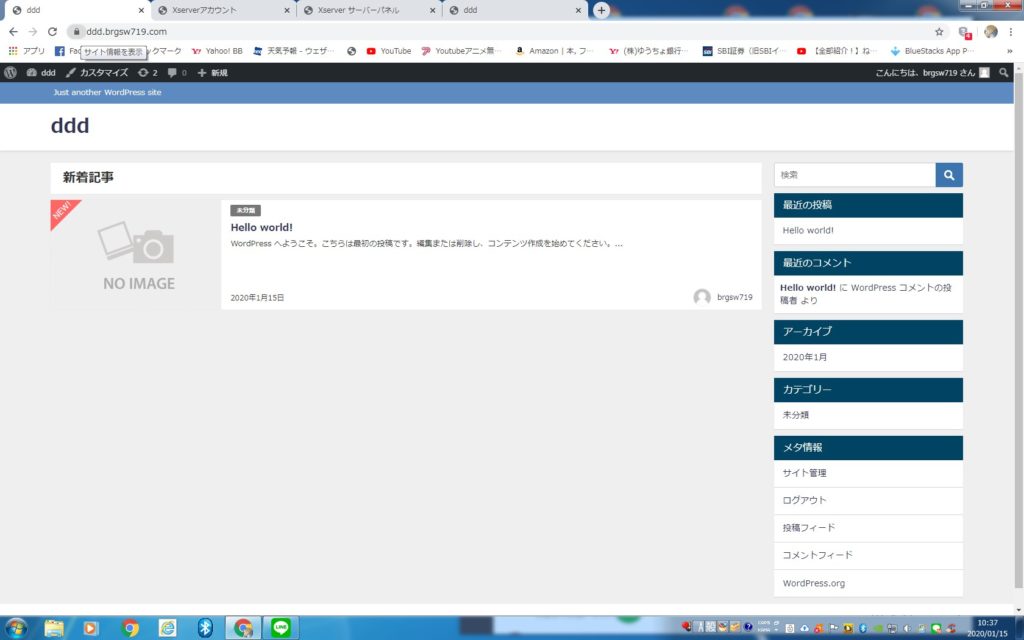Open the admin bar search magnifier icon

coord(1004,73)
